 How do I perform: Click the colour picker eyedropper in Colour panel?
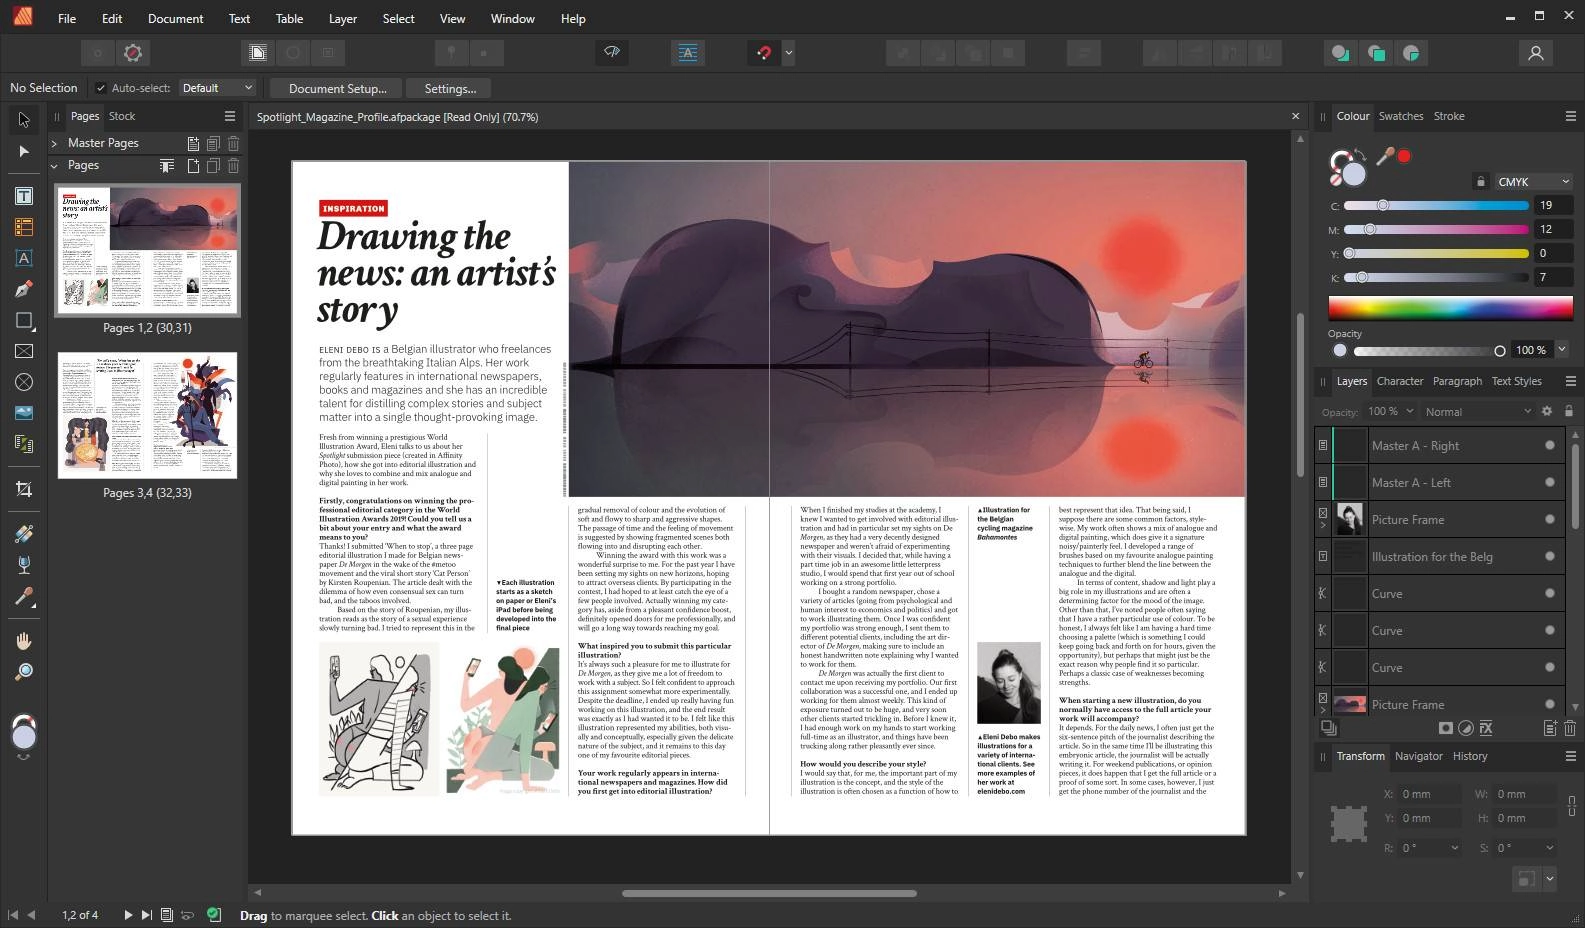point(1385,156)
